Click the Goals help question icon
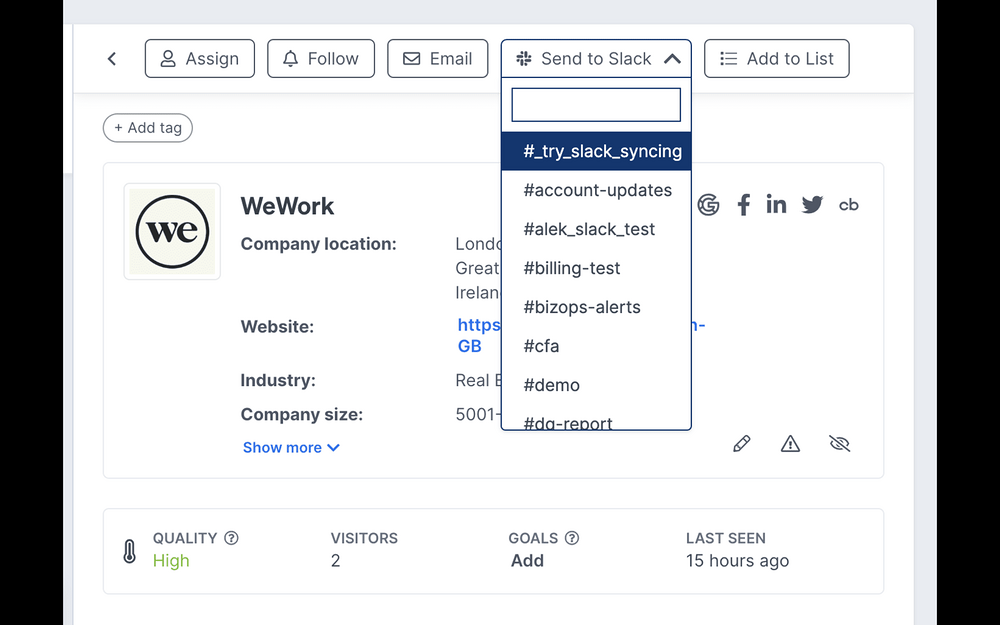The image size is (1000, 625). 572,538
